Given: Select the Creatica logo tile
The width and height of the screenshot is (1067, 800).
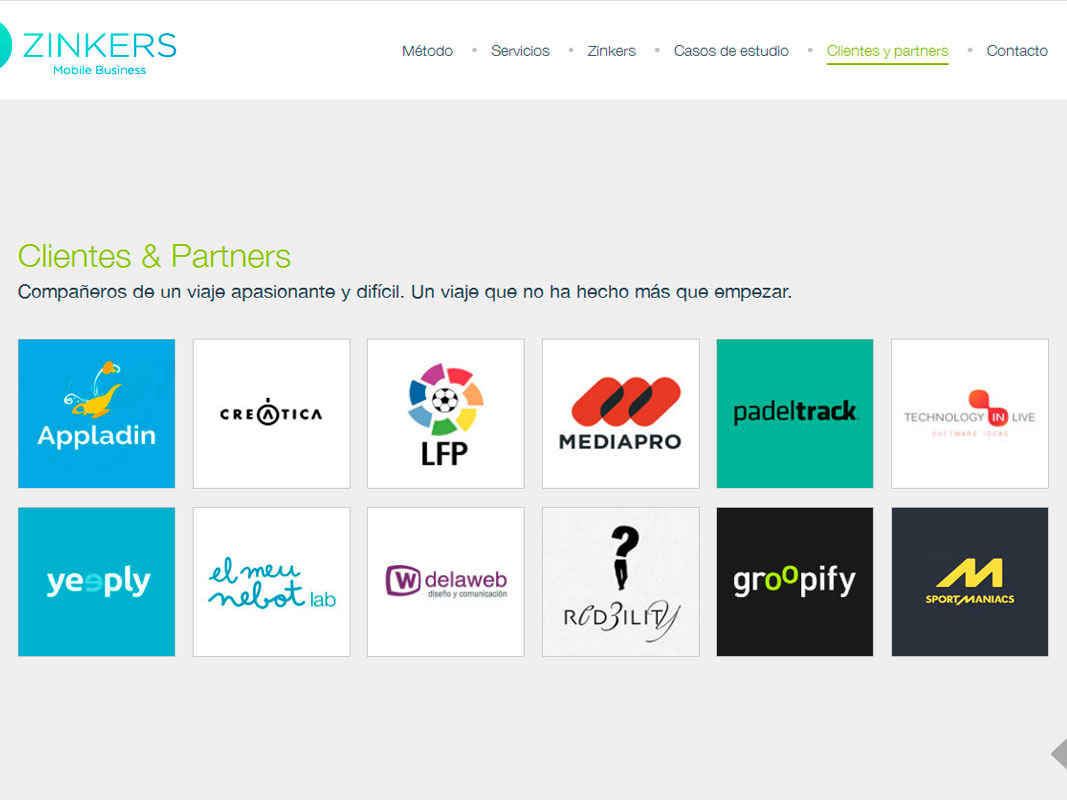Looking at the screenshot, I should tap(272, 414).
